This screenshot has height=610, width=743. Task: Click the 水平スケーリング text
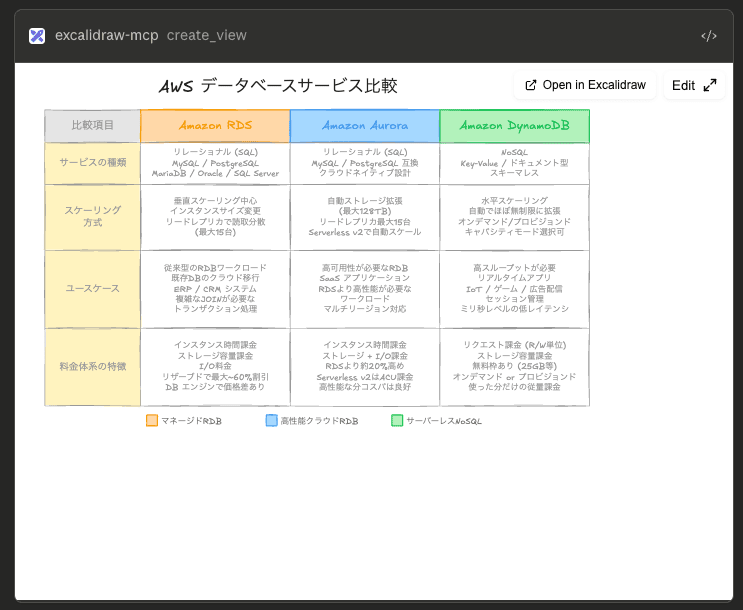[515, 201]
